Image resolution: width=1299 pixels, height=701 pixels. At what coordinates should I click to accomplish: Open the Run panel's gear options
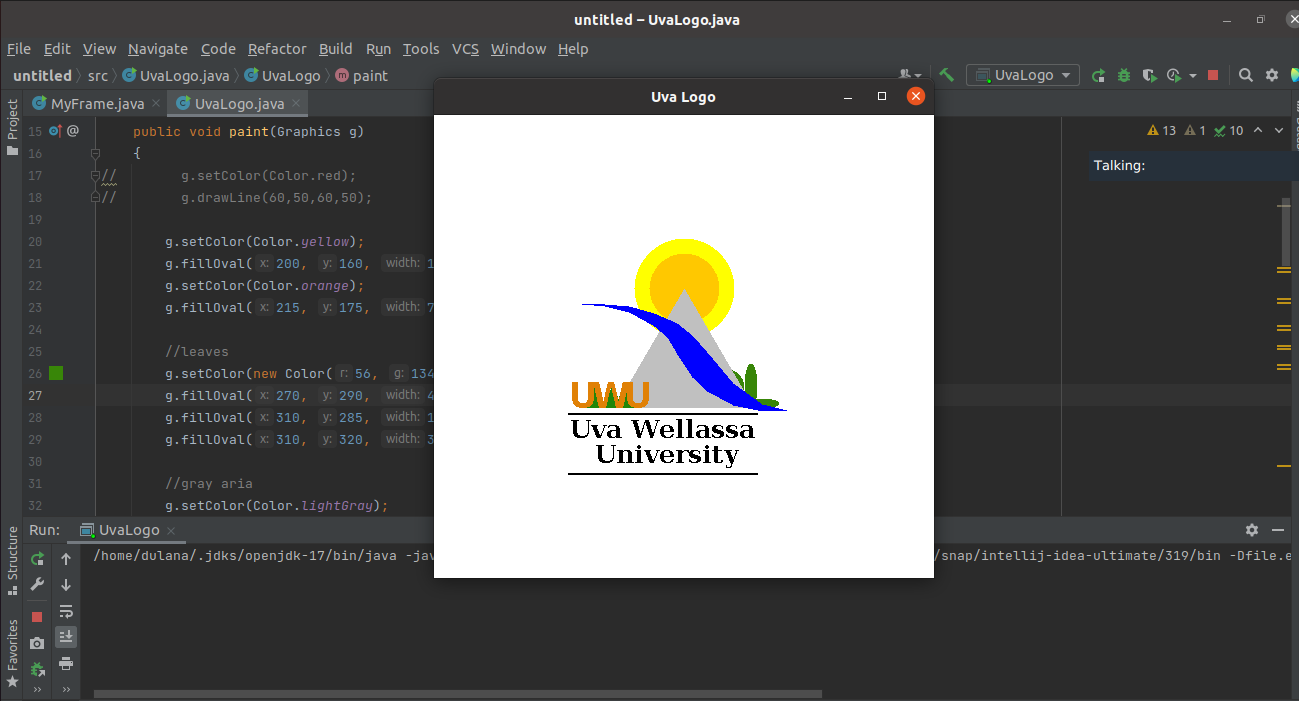pos(1252,530)
